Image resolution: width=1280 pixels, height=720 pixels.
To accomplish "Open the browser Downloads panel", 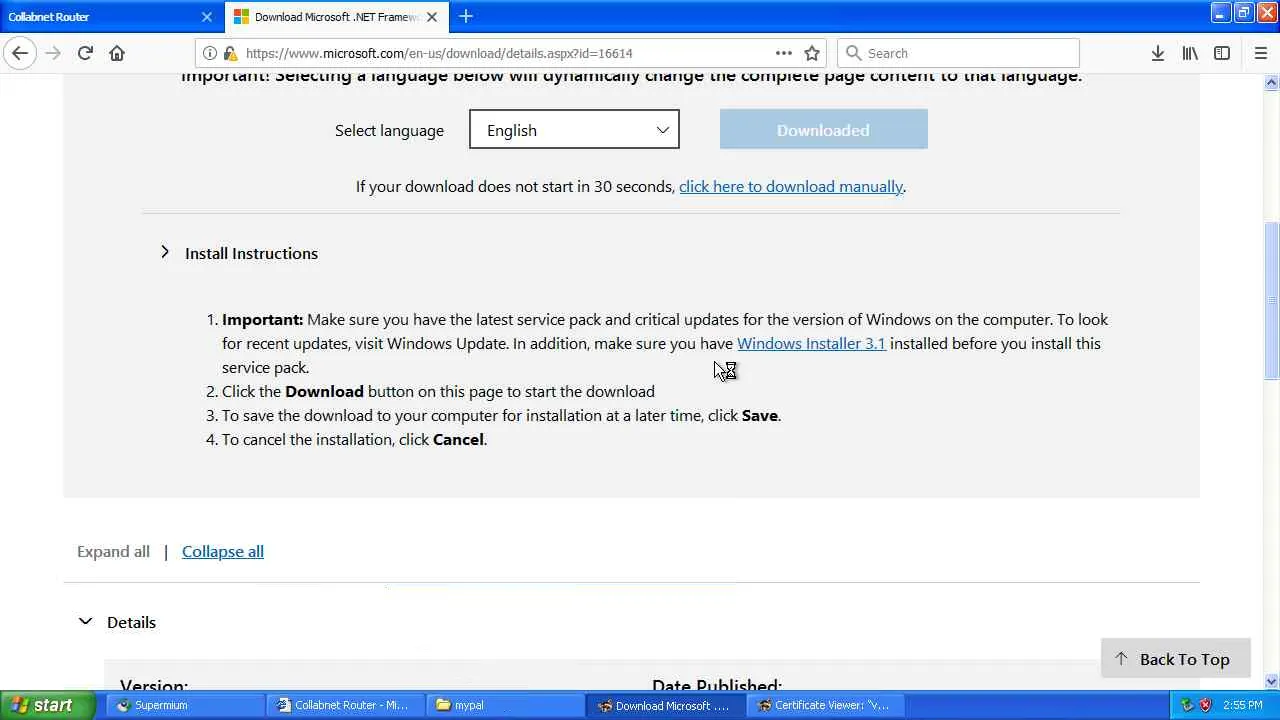I will [1158, 53].
